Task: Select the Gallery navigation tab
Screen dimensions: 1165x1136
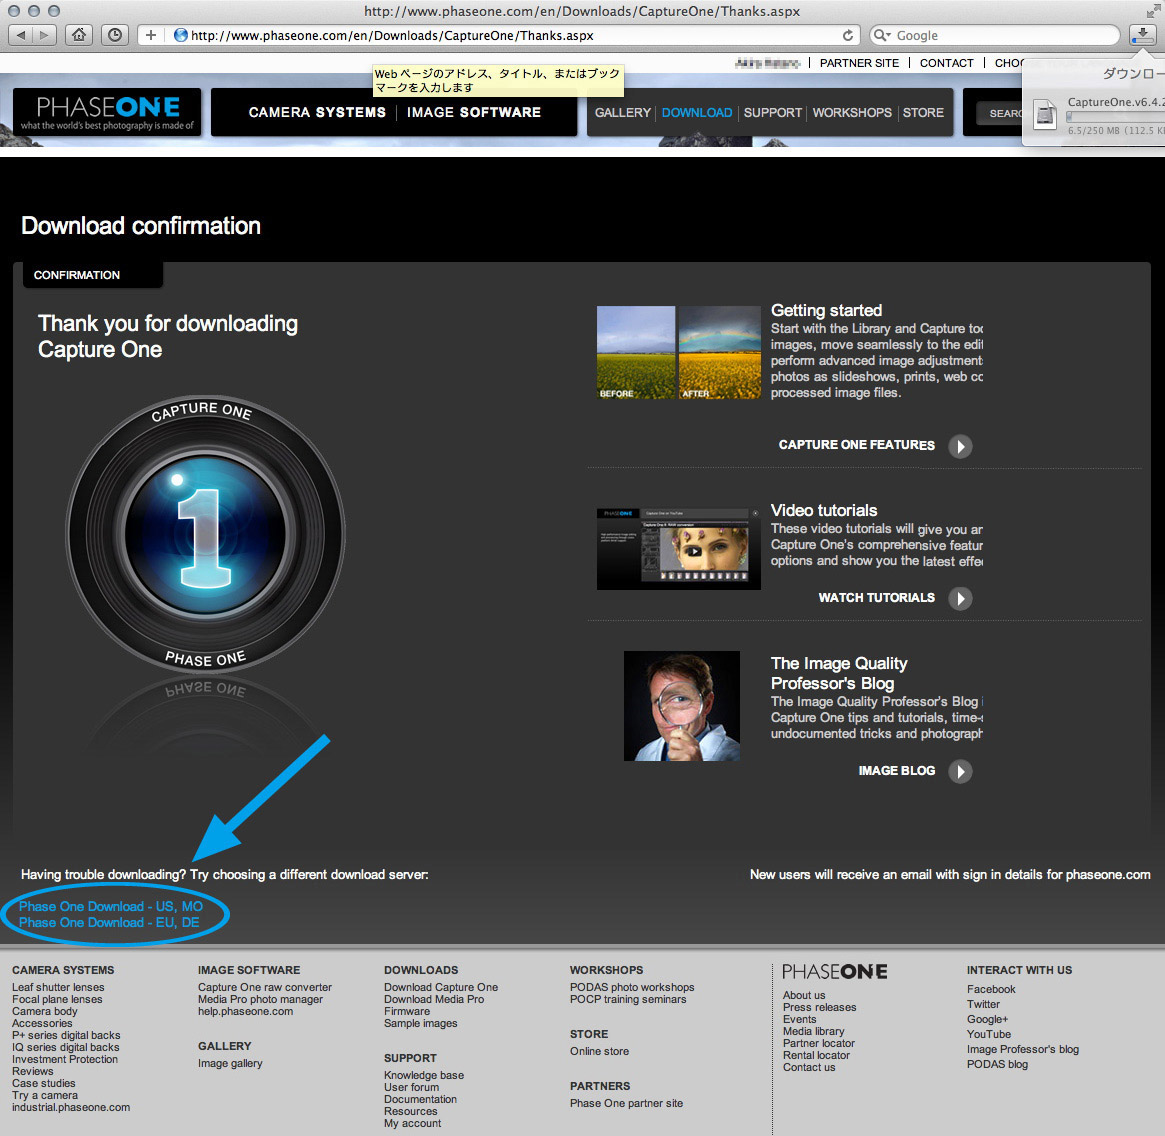Action: tap(622, 113)
